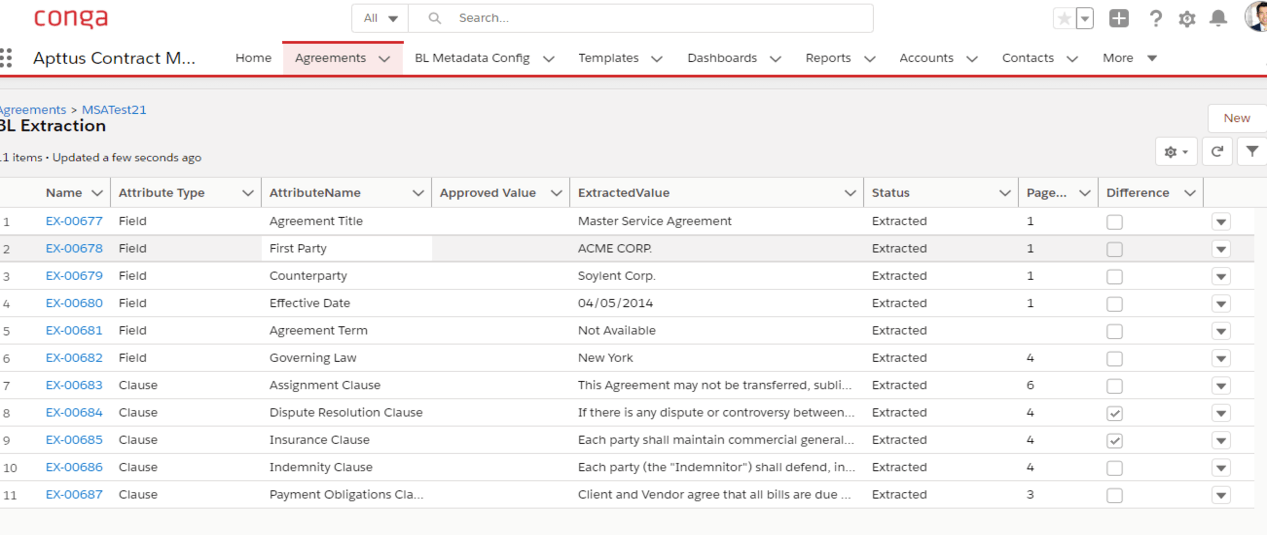Viewport: 1267px width, 535px height.
Task: Open the App Launcher dots grid
Action: (7, 58)
